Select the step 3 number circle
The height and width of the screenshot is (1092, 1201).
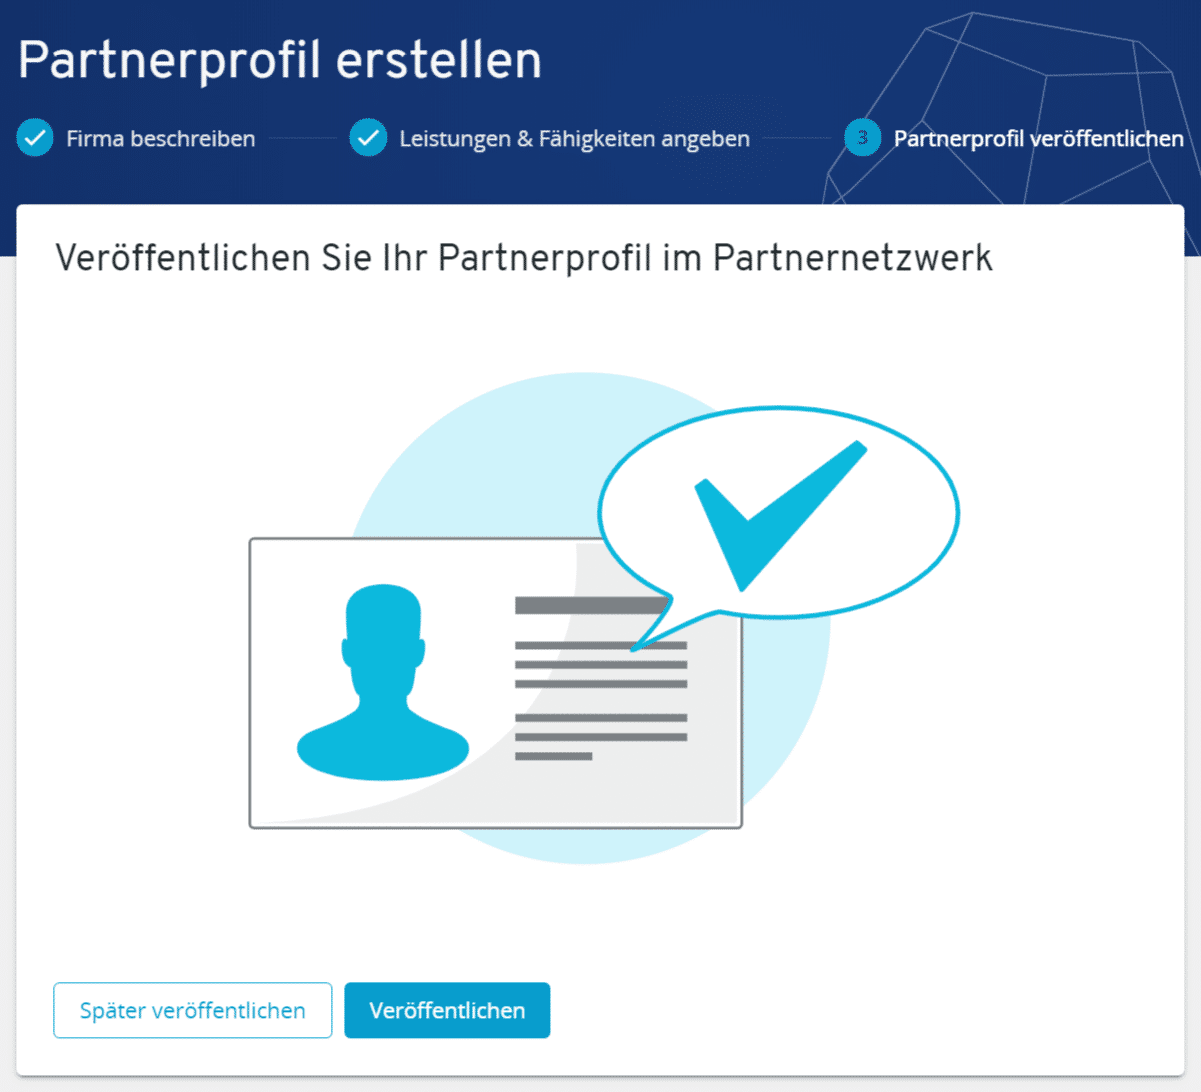(x=862, y=138)
